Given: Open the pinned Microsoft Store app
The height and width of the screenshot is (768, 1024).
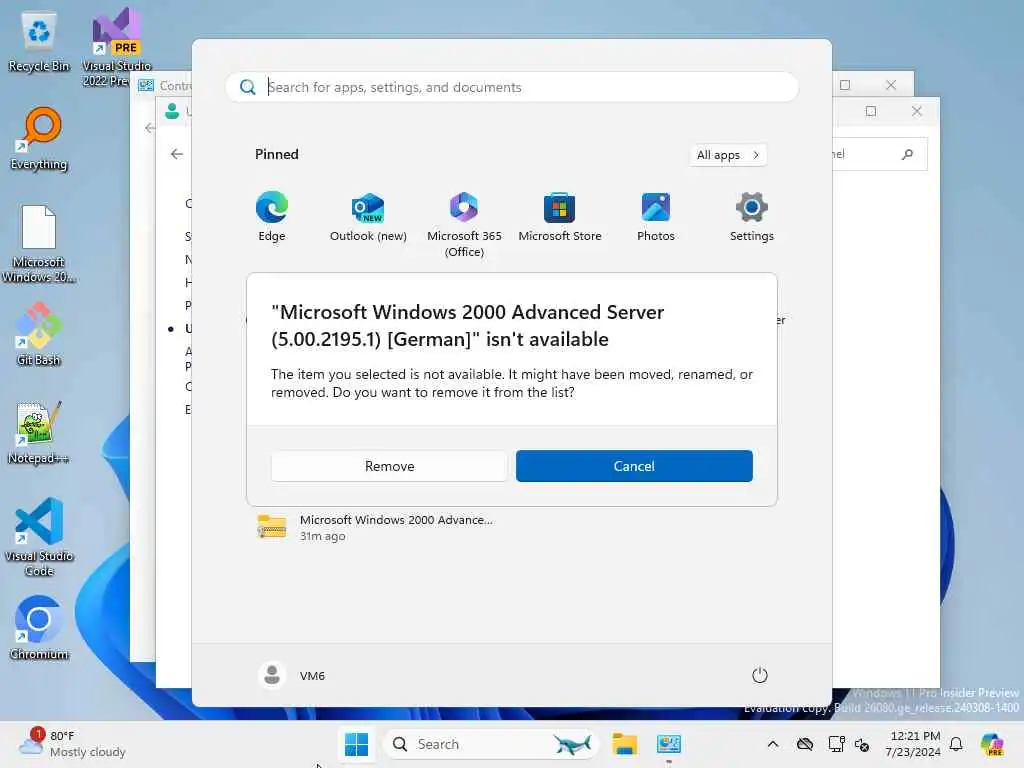Looking at the screenshot, I should tap(560, 217).
